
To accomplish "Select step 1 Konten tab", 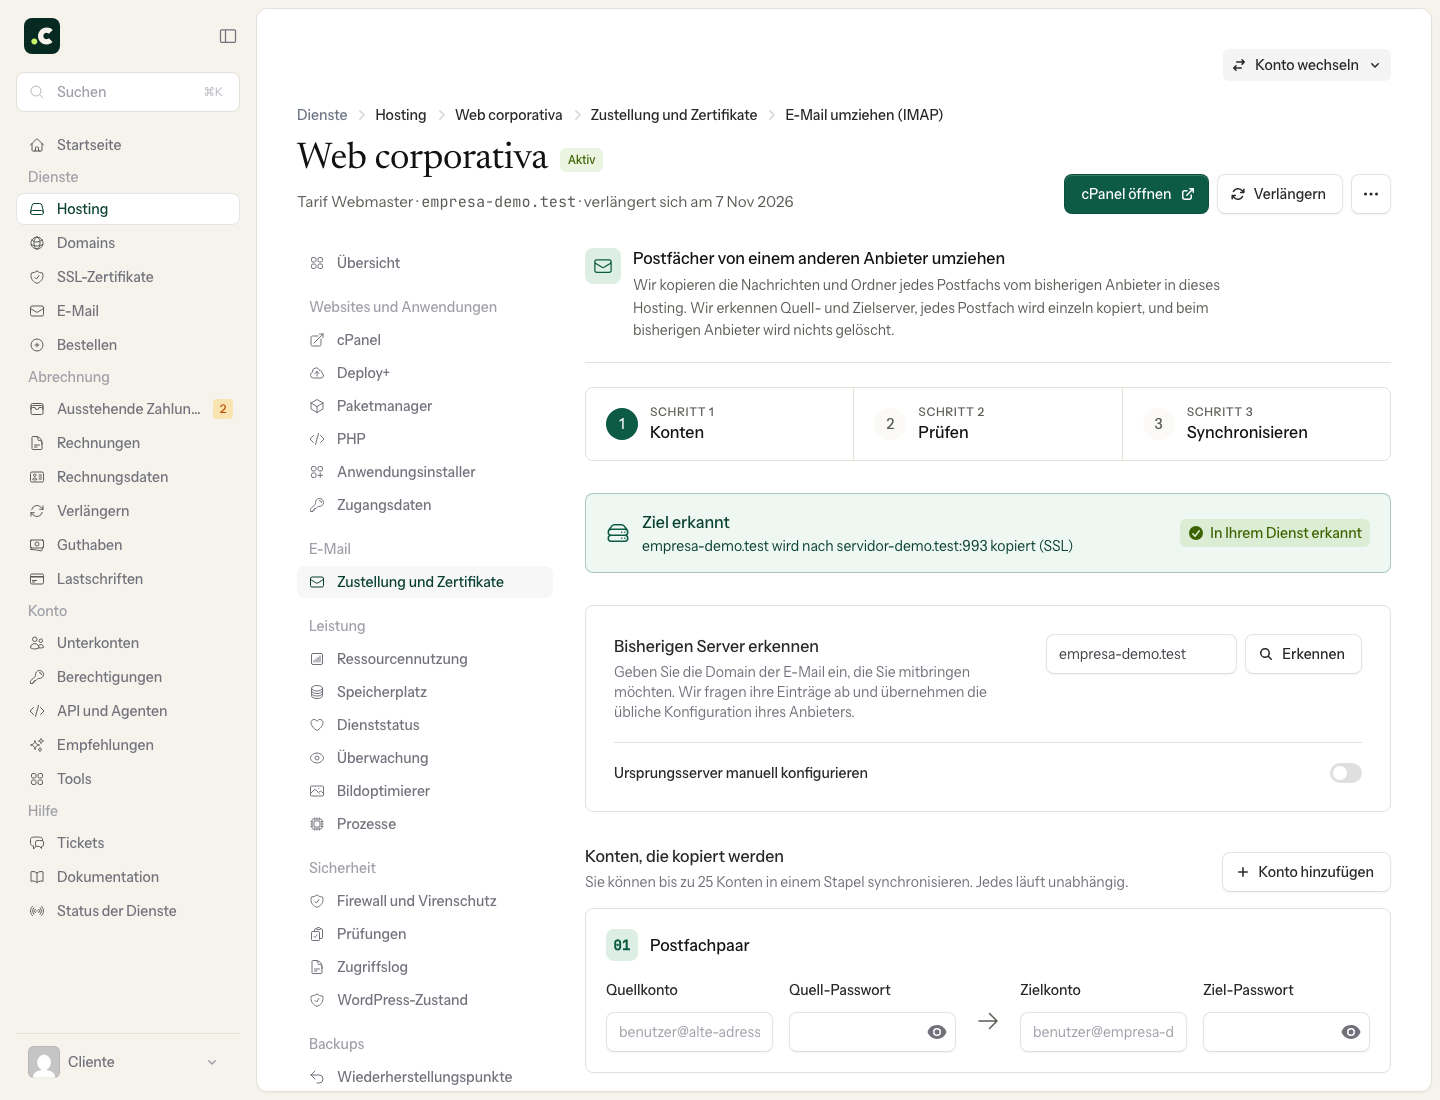I will pyautogui.click(x=719, y=424).
